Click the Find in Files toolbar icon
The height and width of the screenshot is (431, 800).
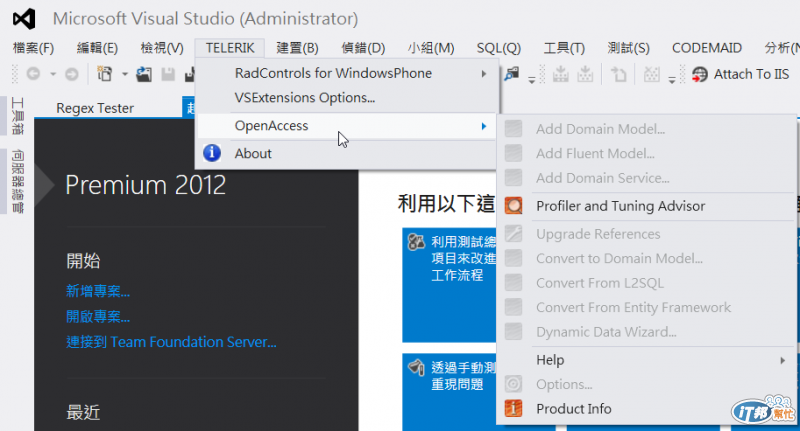511,74
